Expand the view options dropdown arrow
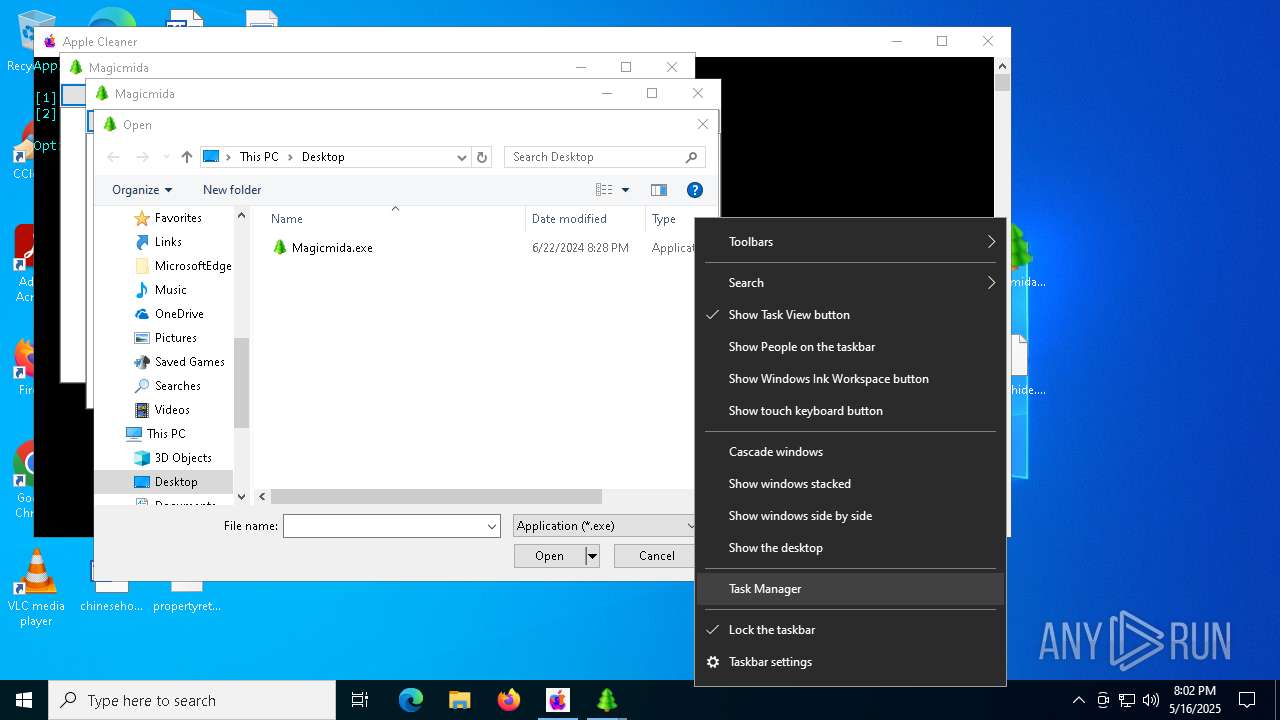Image resolution: width=1280 pixels, height=720 pixels. tap(626, 190)
